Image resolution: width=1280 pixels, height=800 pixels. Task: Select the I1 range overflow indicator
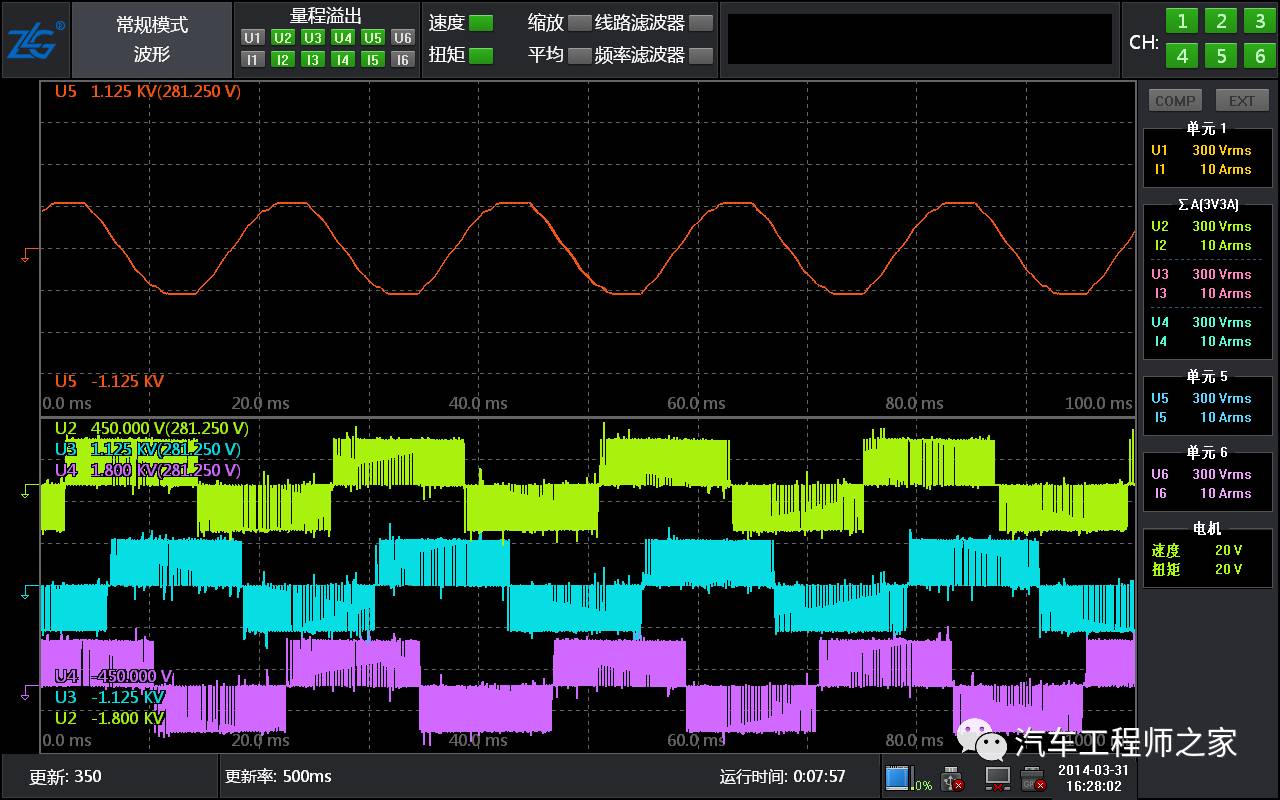click(253, 59)
